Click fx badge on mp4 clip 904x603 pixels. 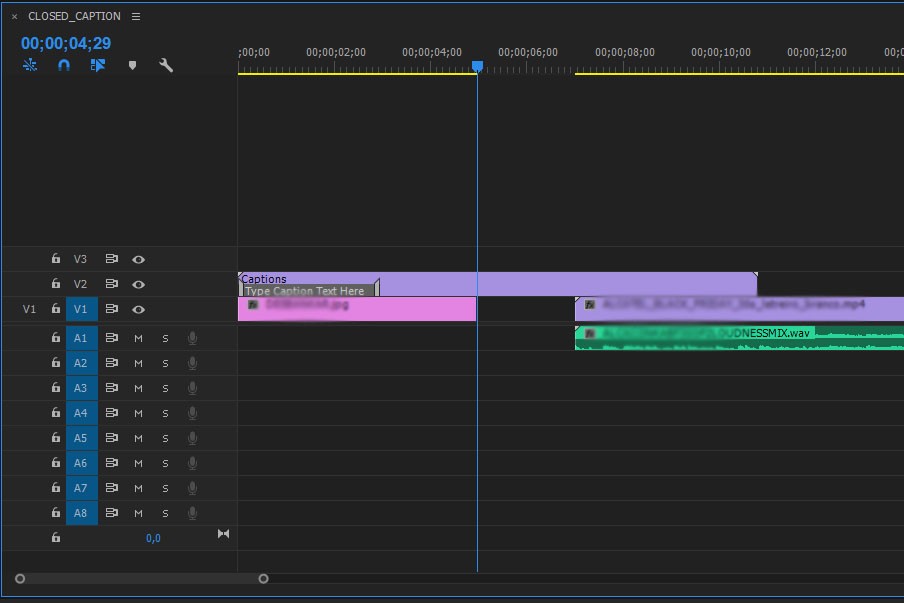coord(590,304)
